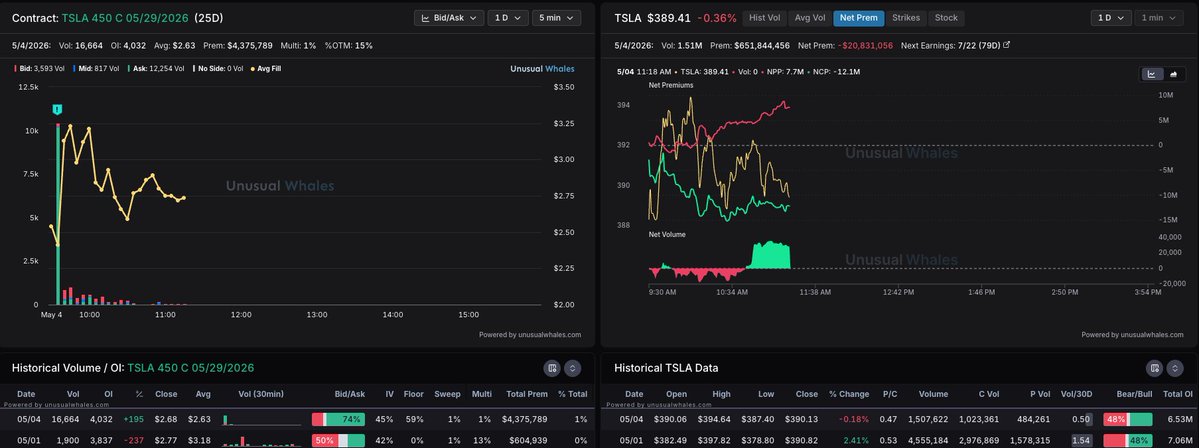Click the %OTM 15% stat
Image resolution: width=1199 pixels, height=448 pixels.
(x=349, y=45)
